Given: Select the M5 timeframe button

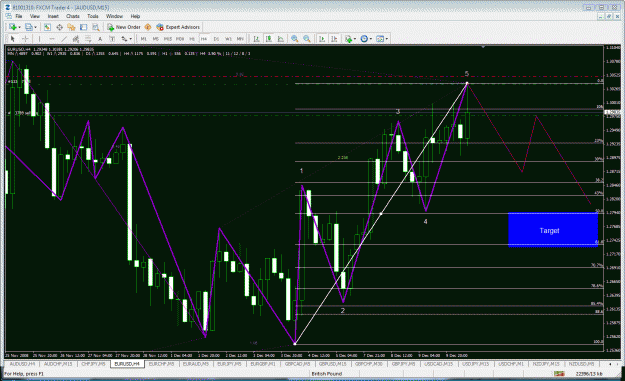Looking at the screenshot, I should [x=155, y=39].
